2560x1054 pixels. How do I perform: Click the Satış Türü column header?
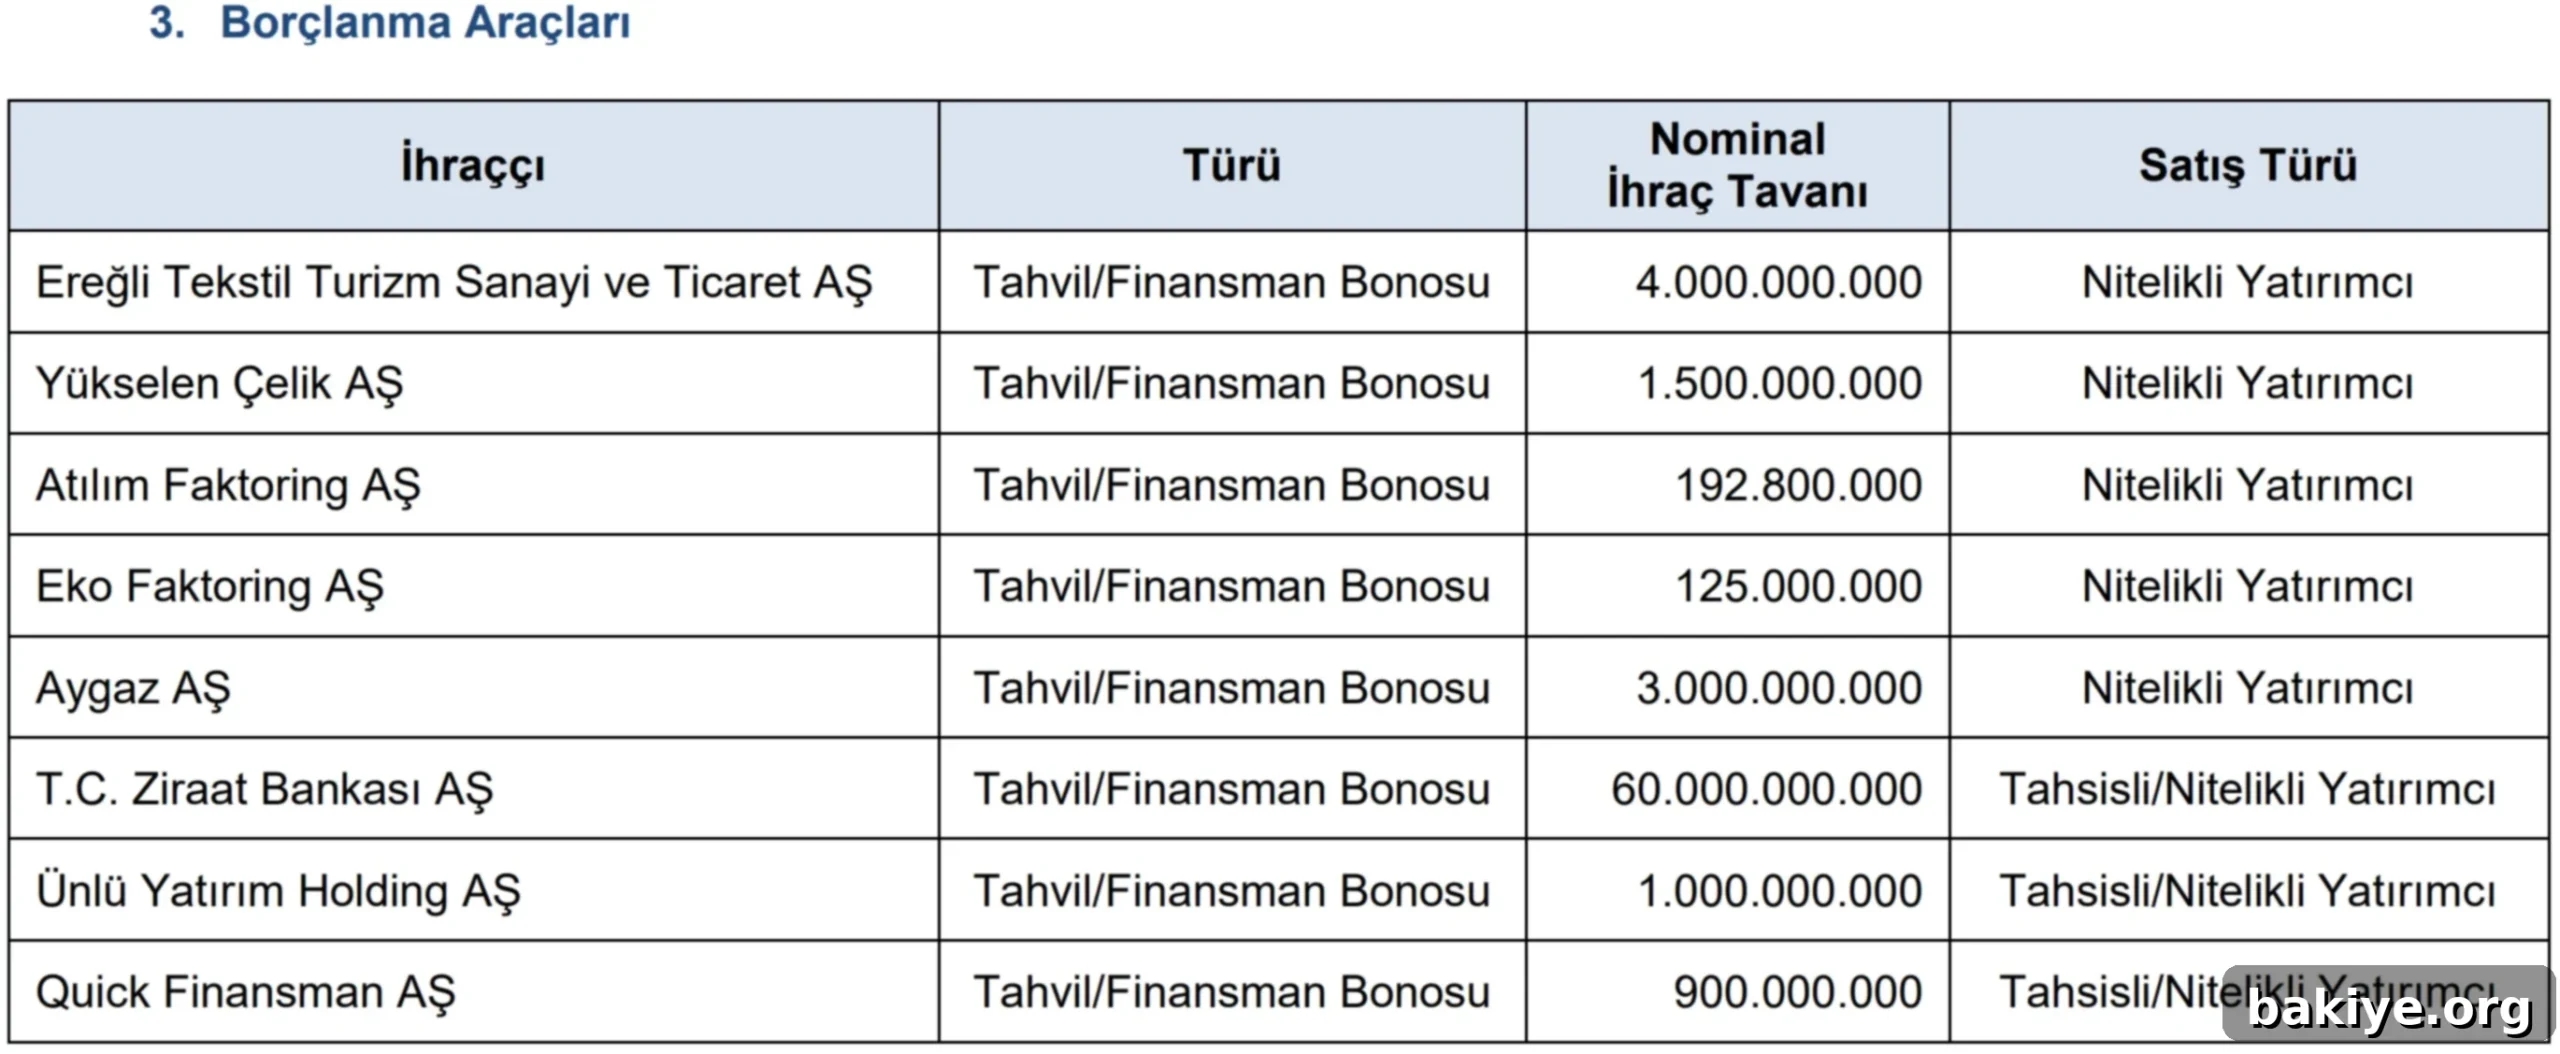pyautogui.click(x=2249, y=165)
